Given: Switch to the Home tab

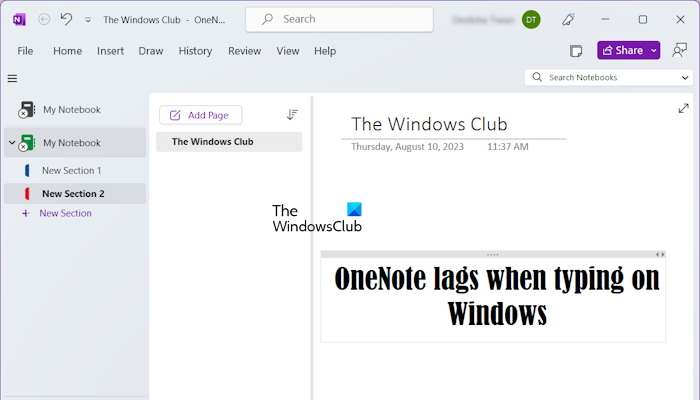Looking at the screenshot, I should (x=67, y=51).
